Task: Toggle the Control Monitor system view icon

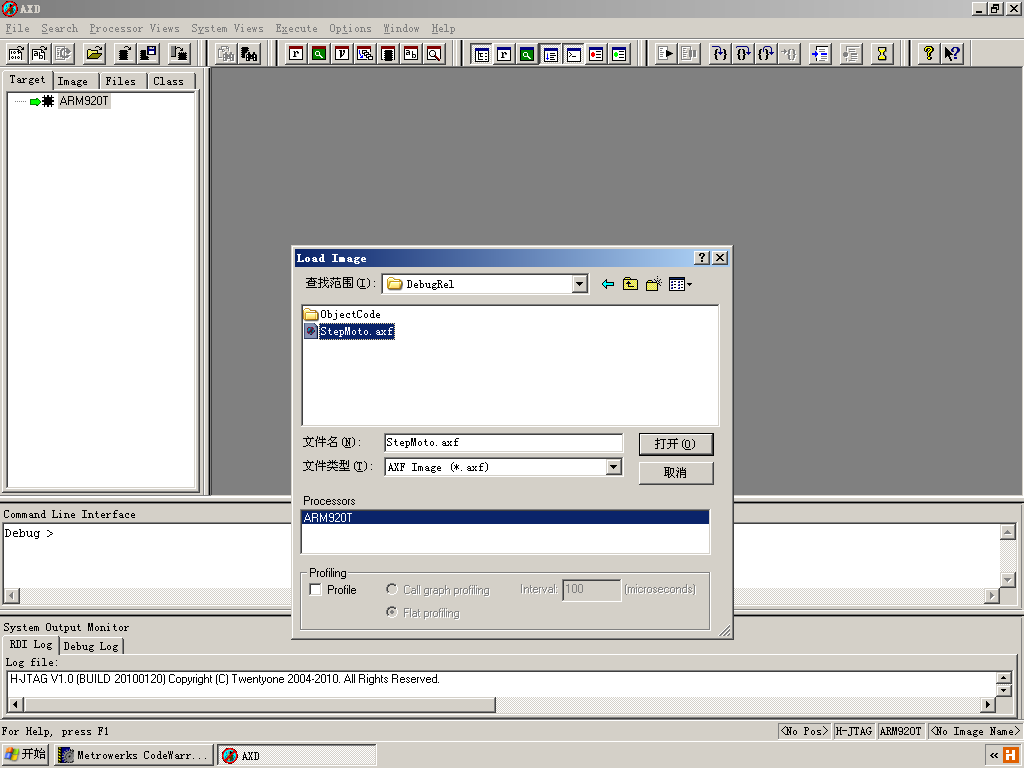Action: (x=481, y=54)
